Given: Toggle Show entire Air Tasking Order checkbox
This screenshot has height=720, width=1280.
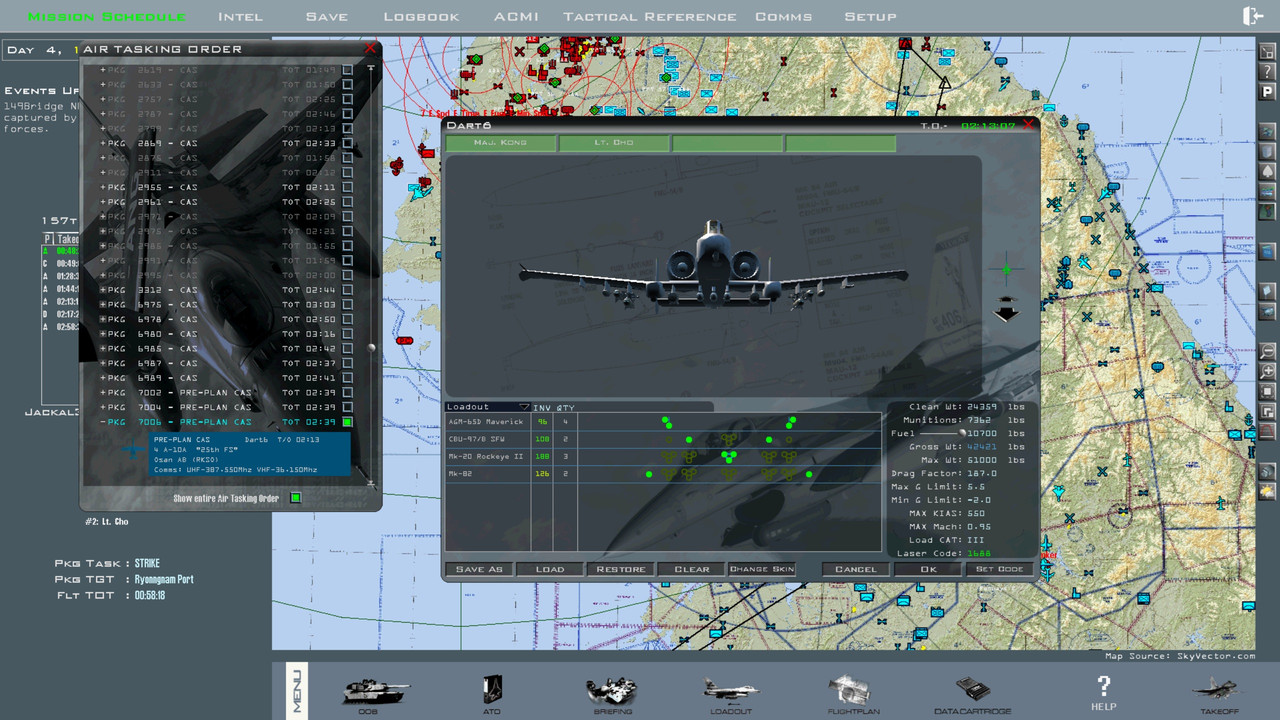Looking at the screenshot, I should (295, 498).
